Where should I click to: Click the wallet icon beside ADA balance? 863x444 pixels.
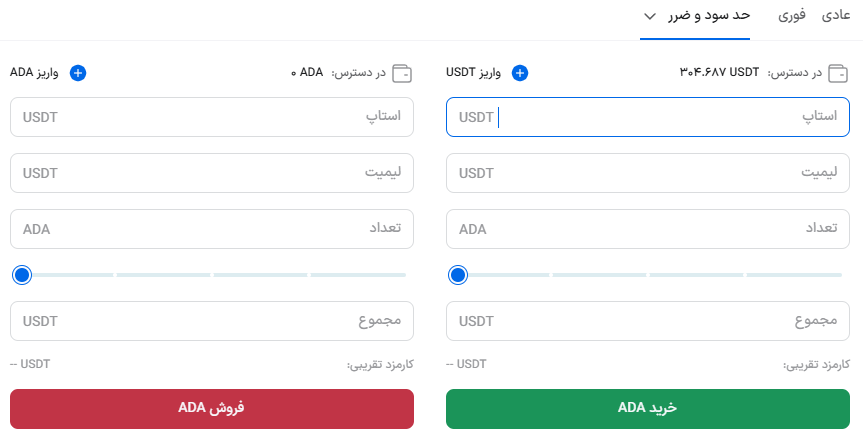pyautogui.click(x=402, y=73)
